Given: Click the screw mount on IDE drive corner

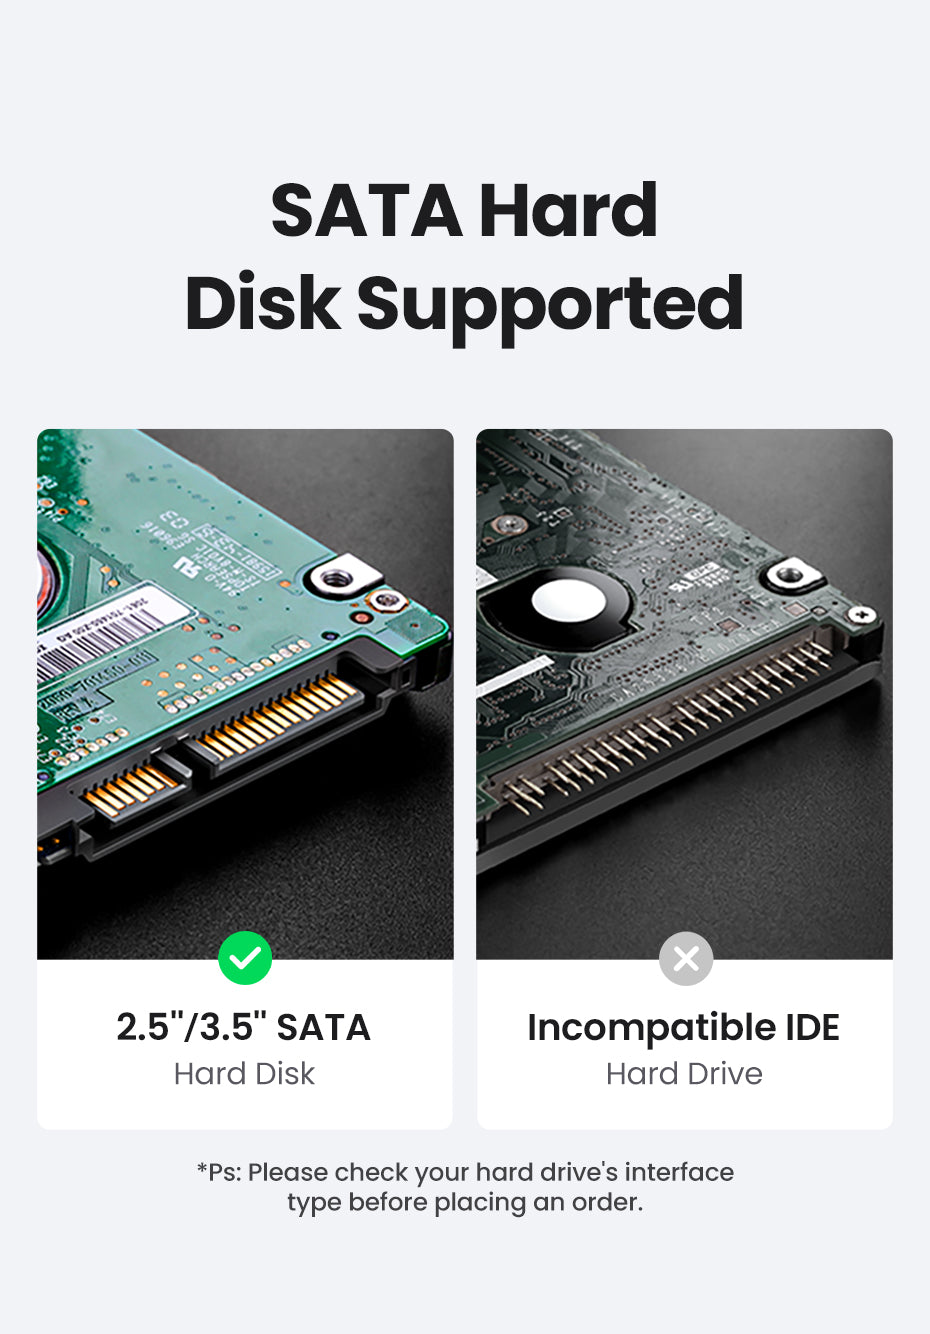Looking at the screenshot, I should click(x=791, y=575).
